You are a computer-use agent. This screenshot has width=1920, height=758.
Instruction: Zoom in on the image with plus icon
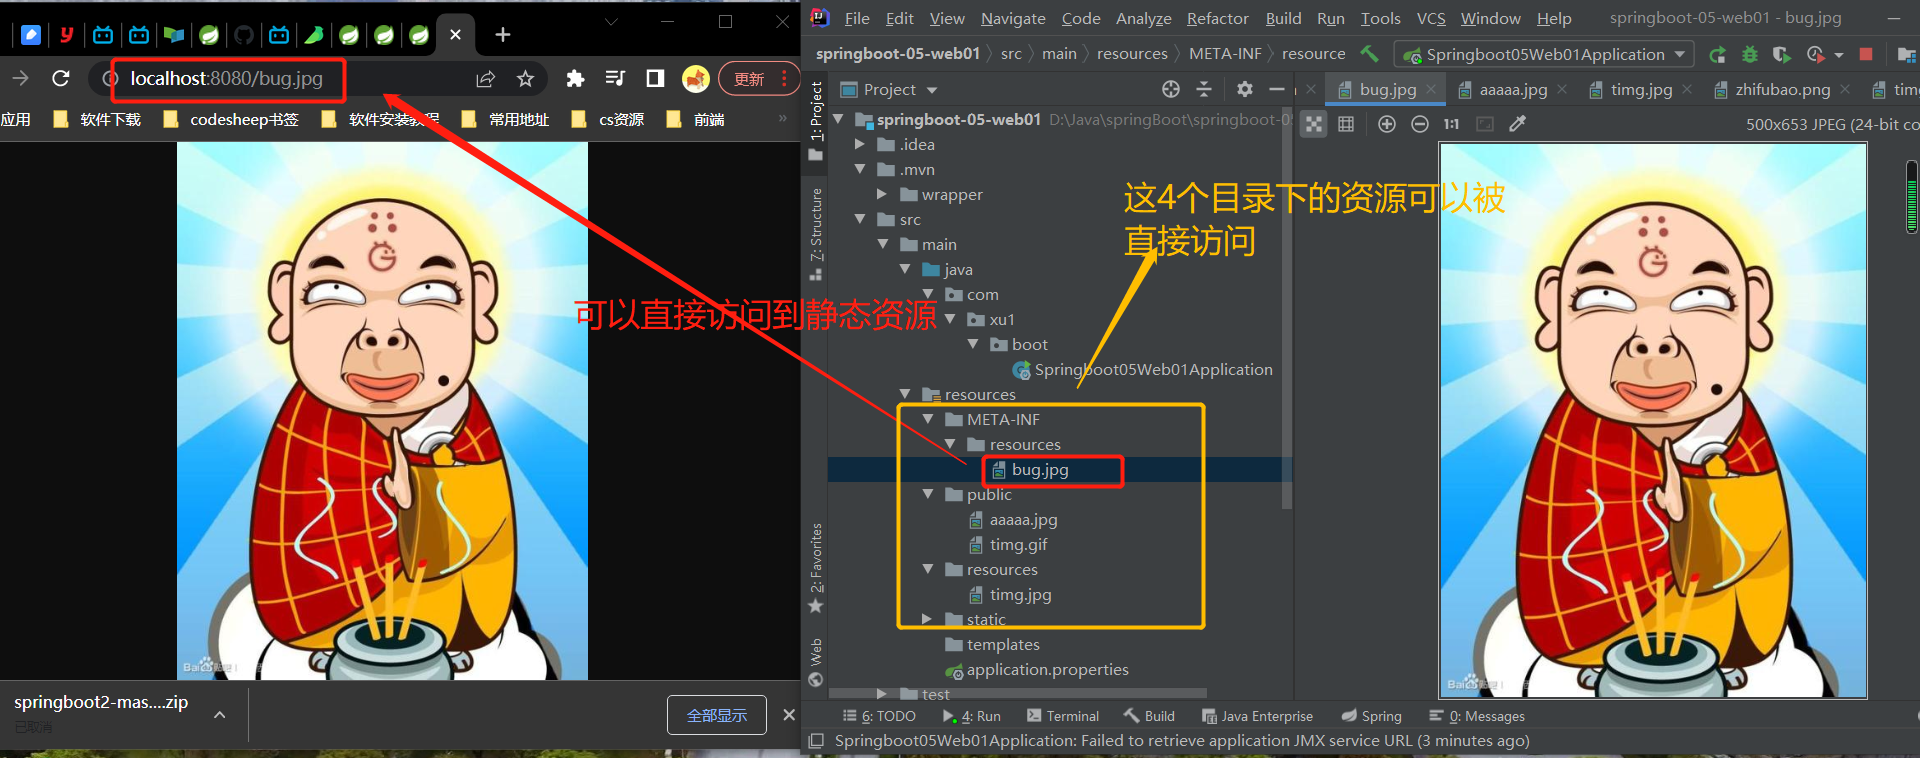pyautogui.click(x=1387, y=124)
